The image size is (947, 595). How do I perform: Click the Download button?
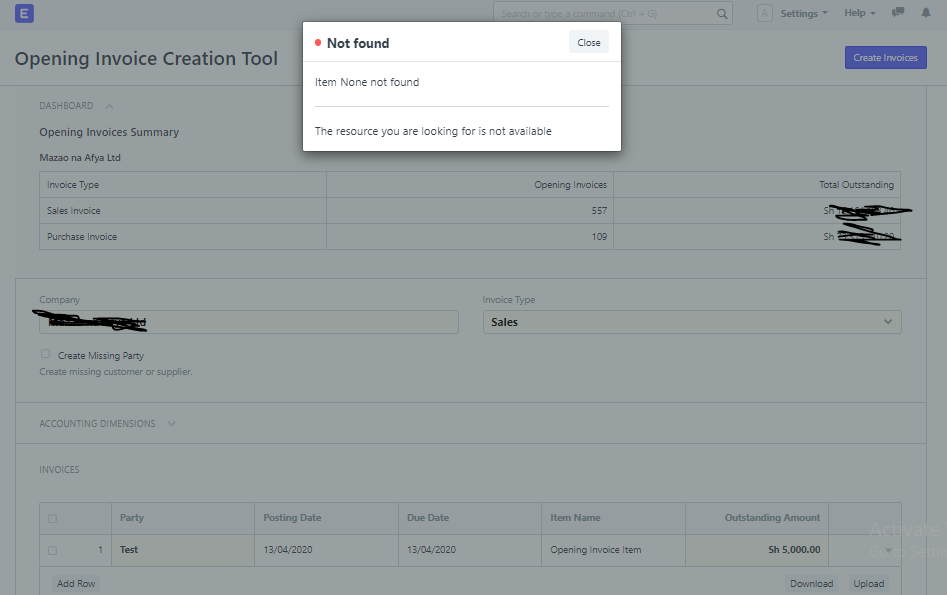[x=811, y=584]
